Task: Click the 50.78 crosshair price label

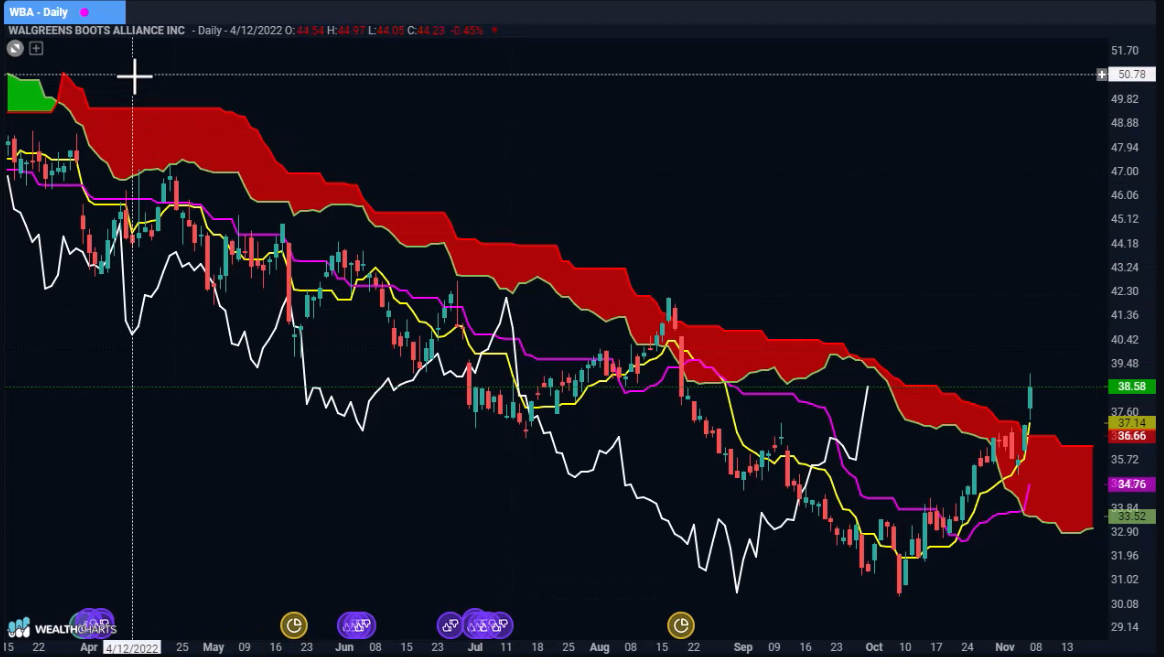Action: pos(1131,74)
